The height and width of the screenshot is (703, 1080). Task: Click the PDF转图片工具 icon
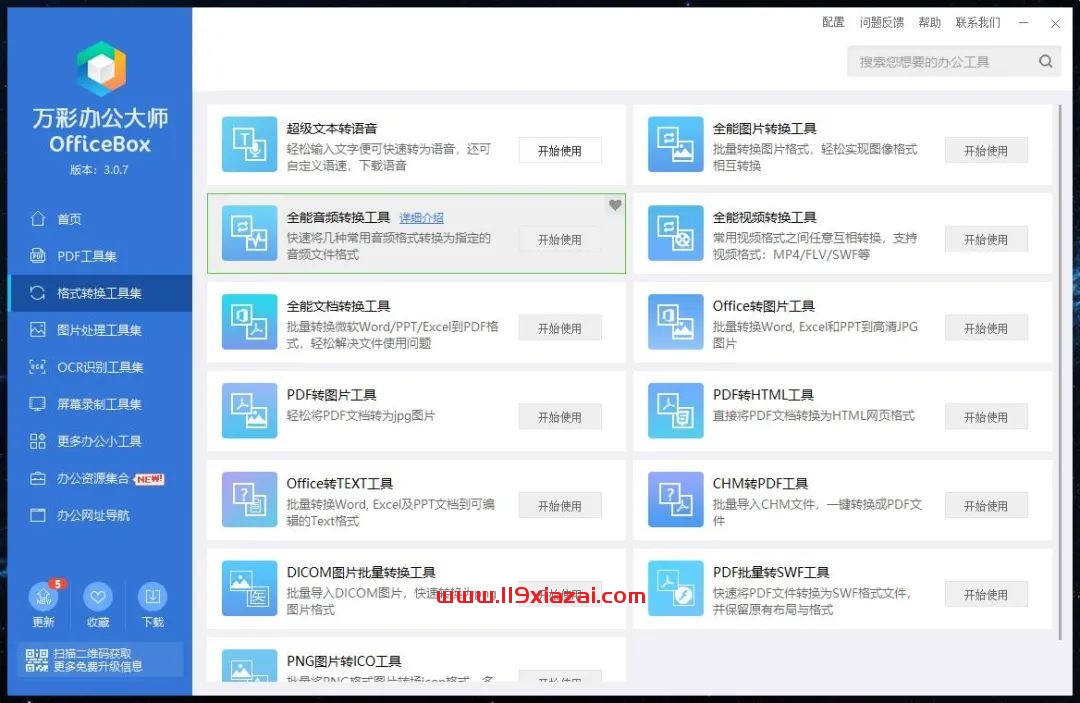tap(249, 411)
